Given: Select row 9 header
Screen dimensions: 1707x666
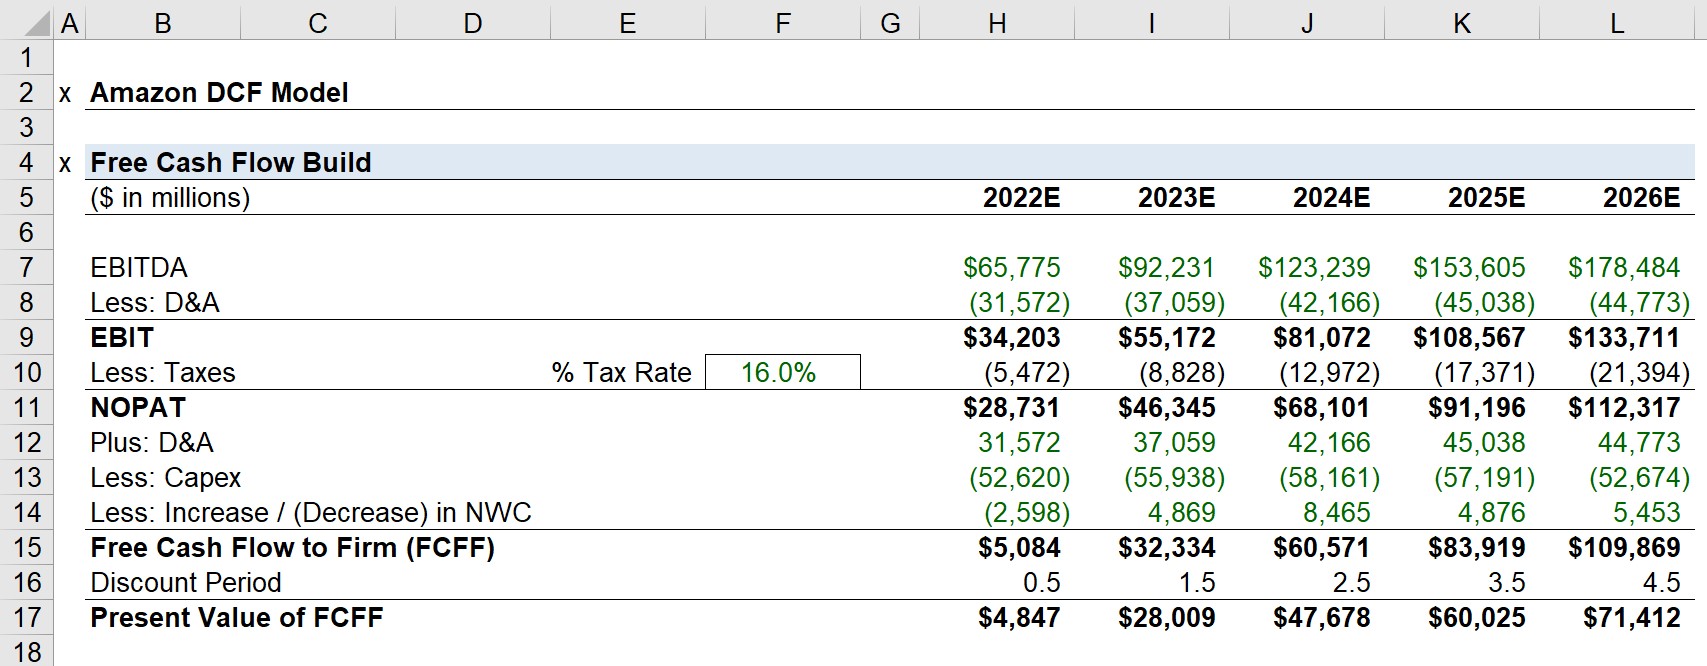Looking at the screenshot, I should click(26, 338).
